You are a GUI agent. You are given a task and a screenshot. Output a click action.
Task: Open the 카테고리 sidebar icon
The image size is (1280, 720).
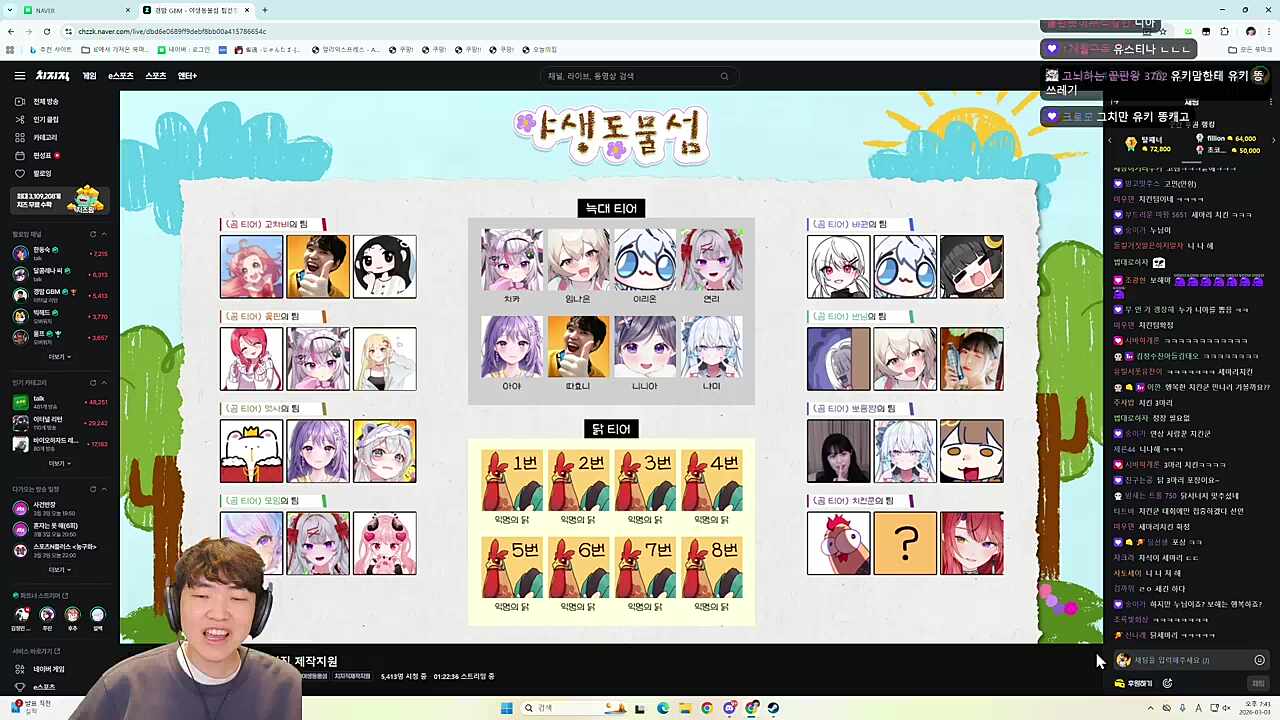[19, 137]
